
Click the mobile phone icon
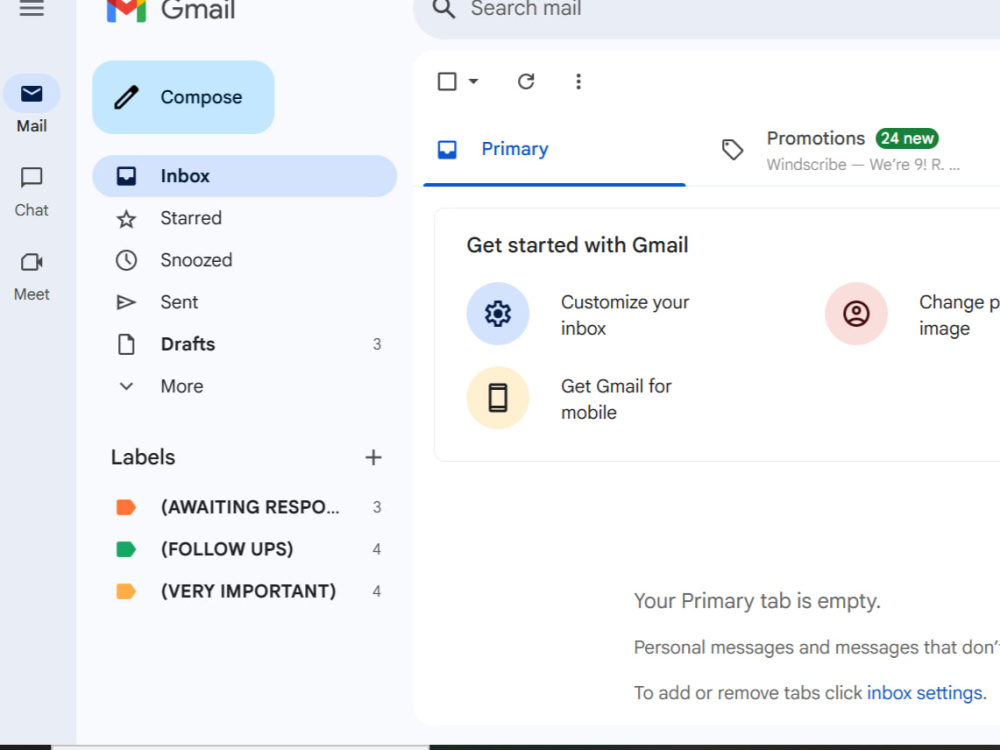[498, 398]
